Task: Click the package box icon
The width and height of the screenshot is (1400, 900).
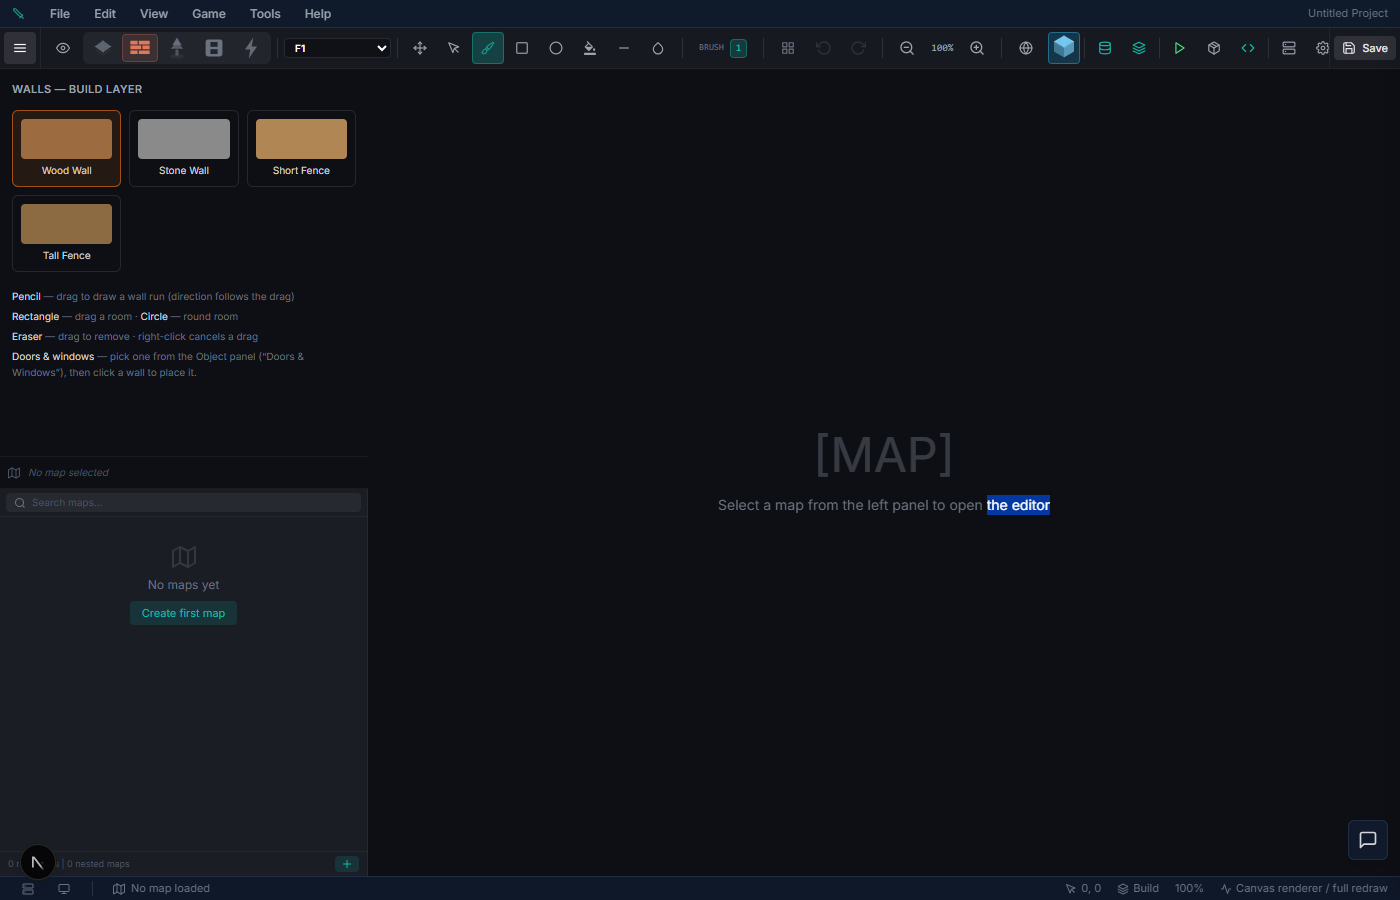Action: point(1214,48)
